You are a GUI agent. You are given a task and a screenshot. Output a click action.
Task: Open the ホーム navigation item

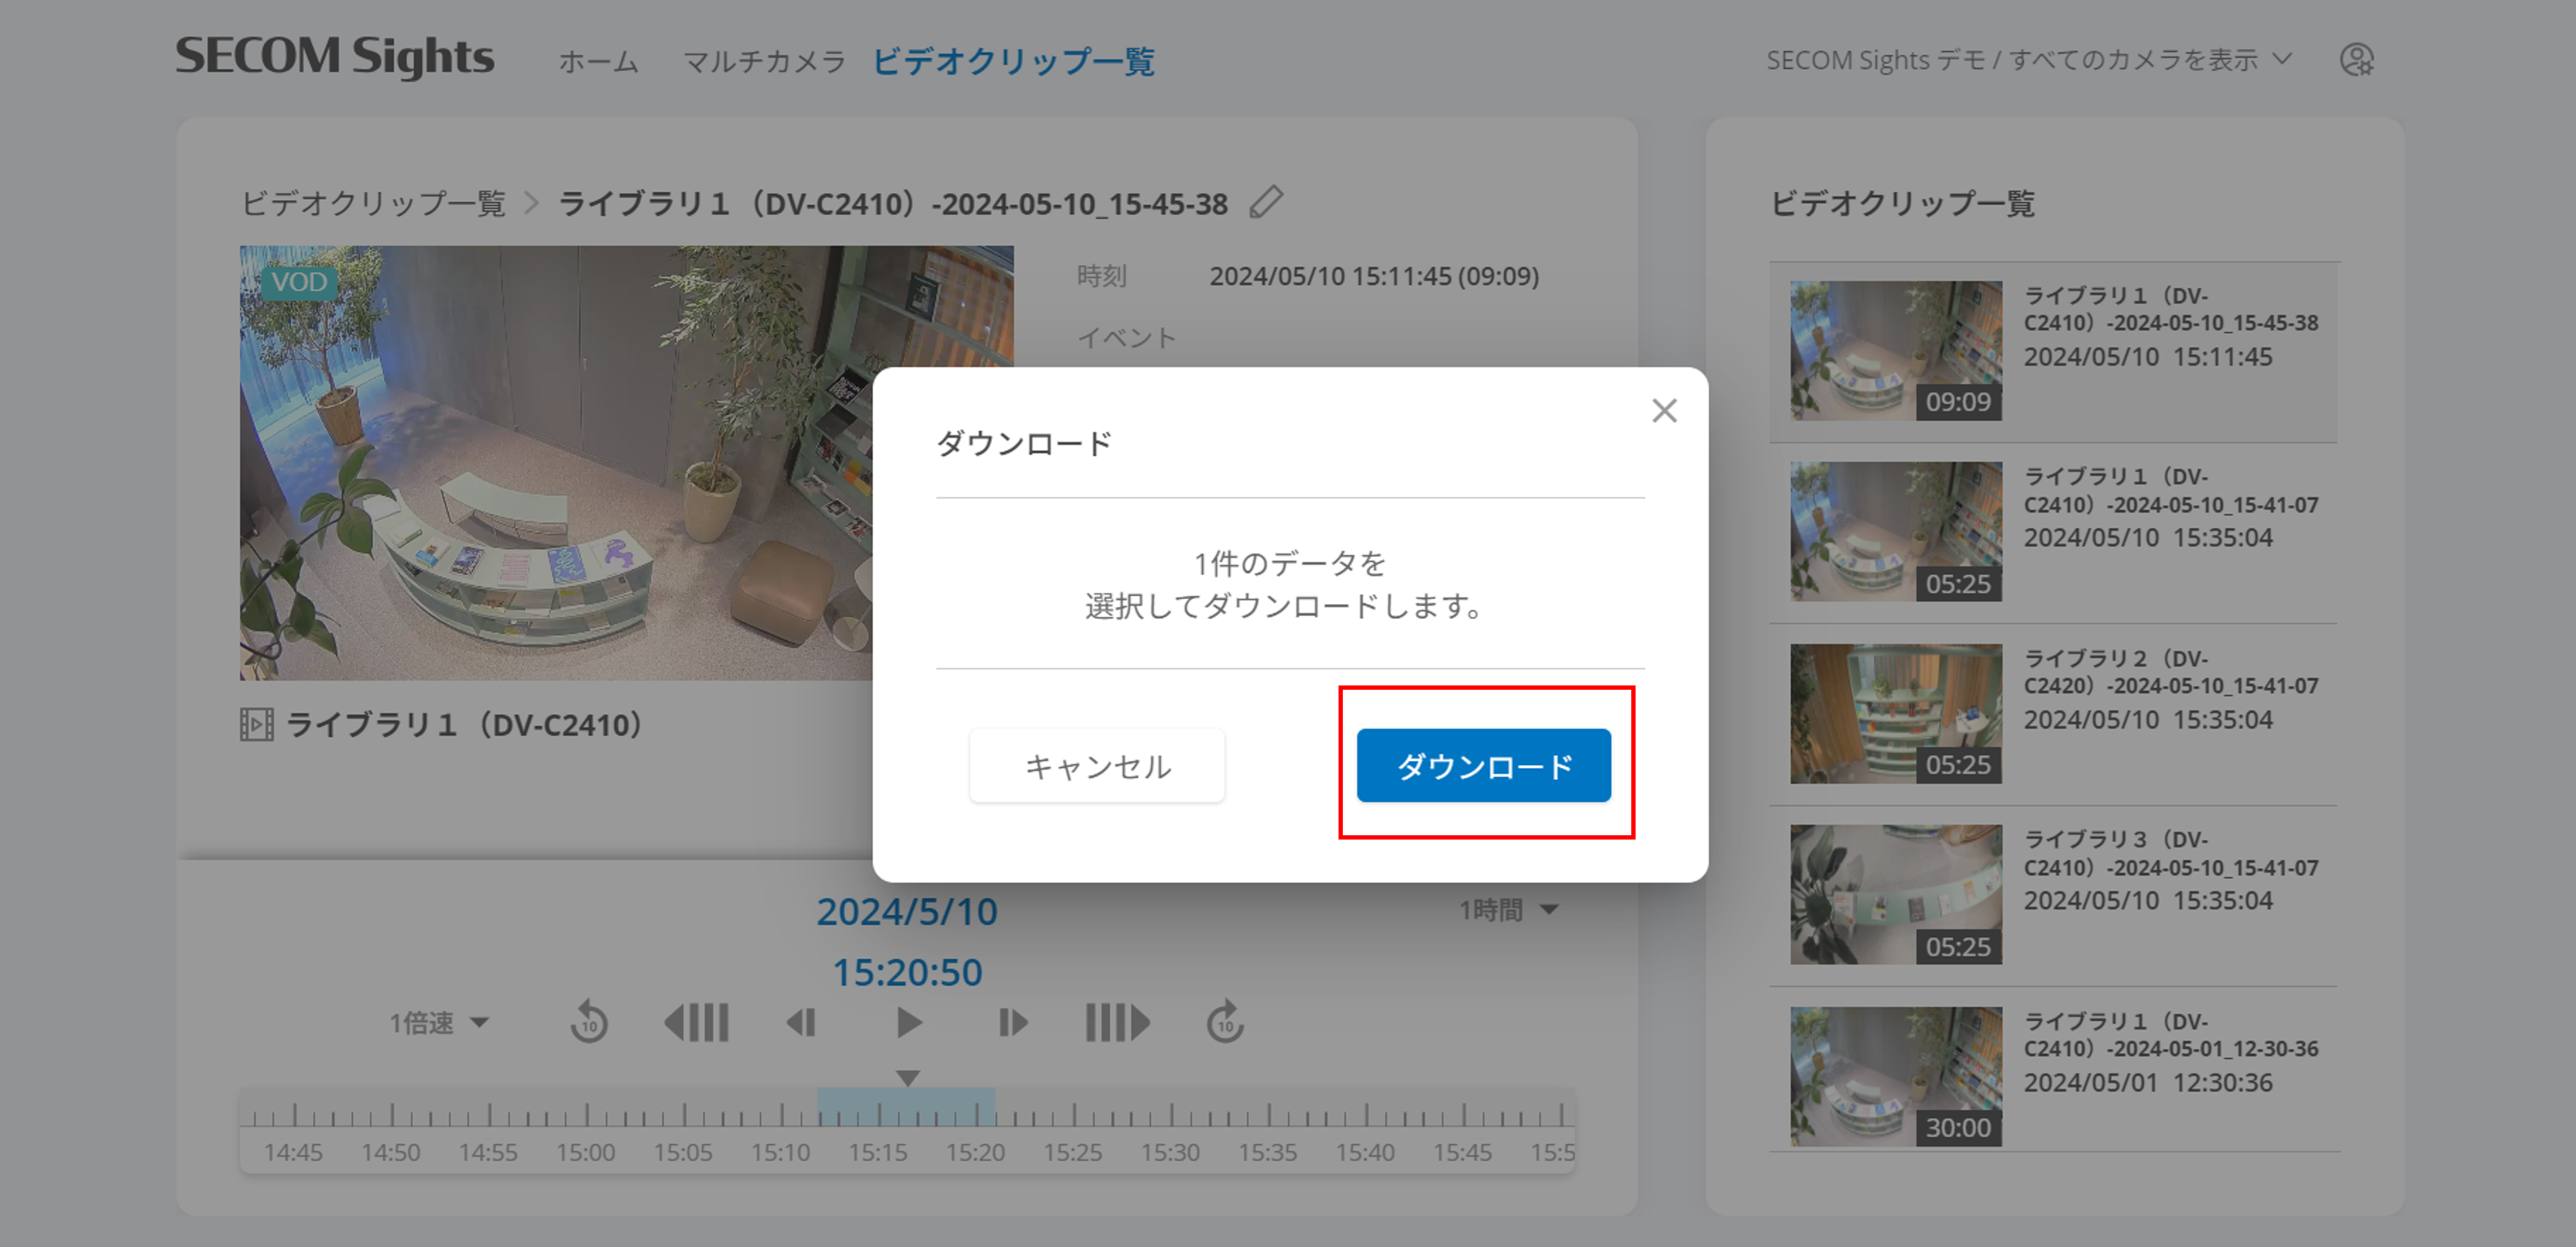coord(598,61)
